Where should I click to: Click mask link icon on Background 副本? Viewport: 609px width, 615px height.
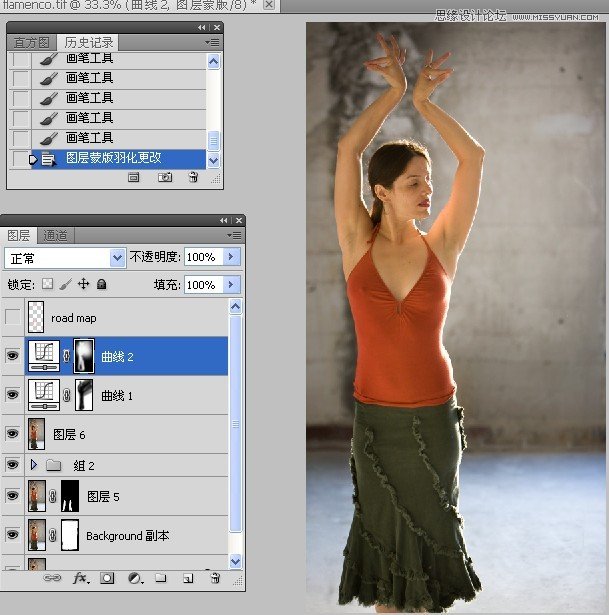click(53, 535)
